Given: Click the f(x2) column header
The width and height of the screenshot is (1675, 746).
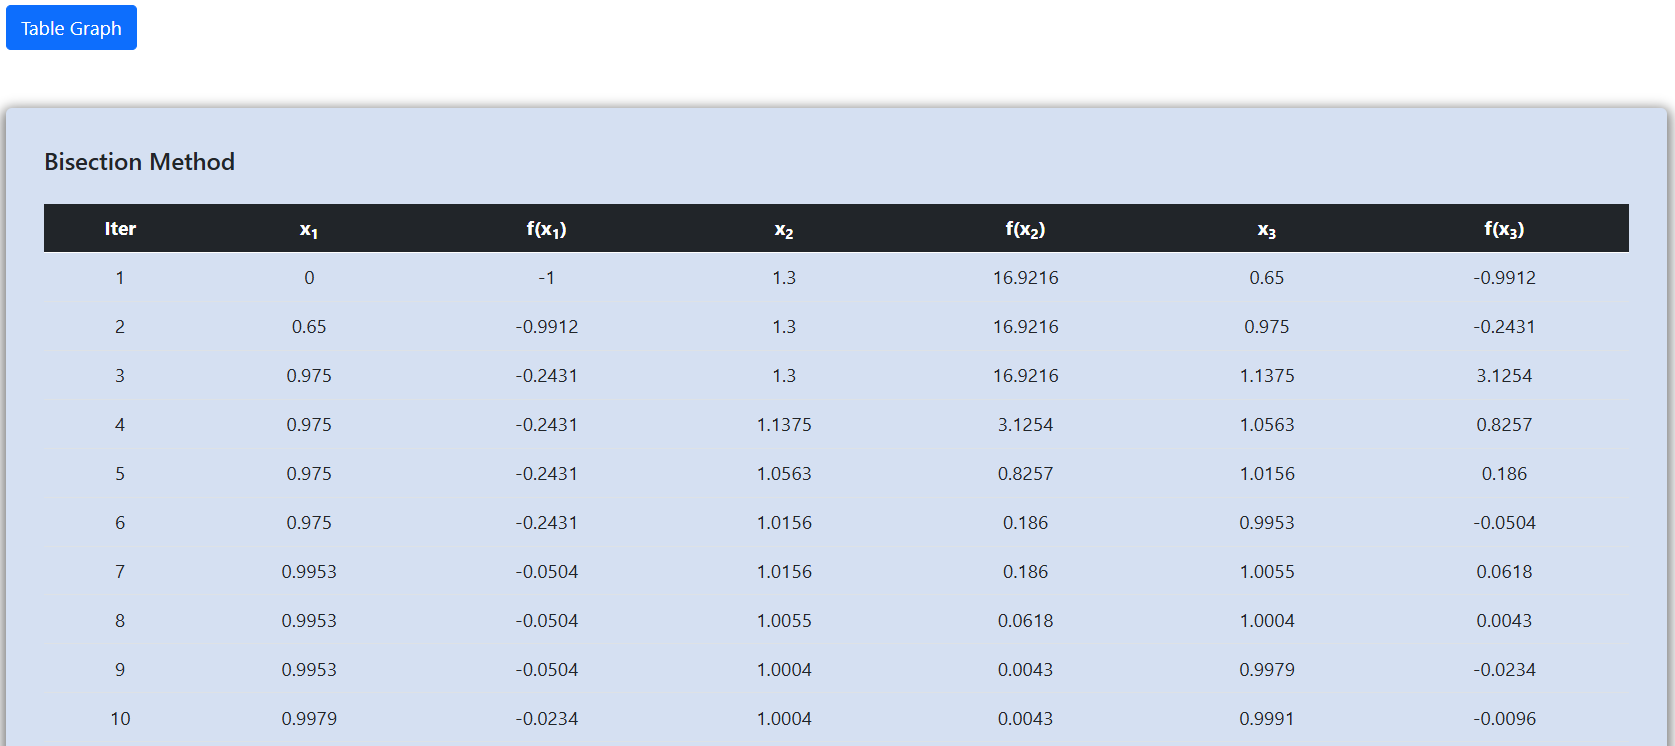Looking at the screenshot, I should 1025,229.
